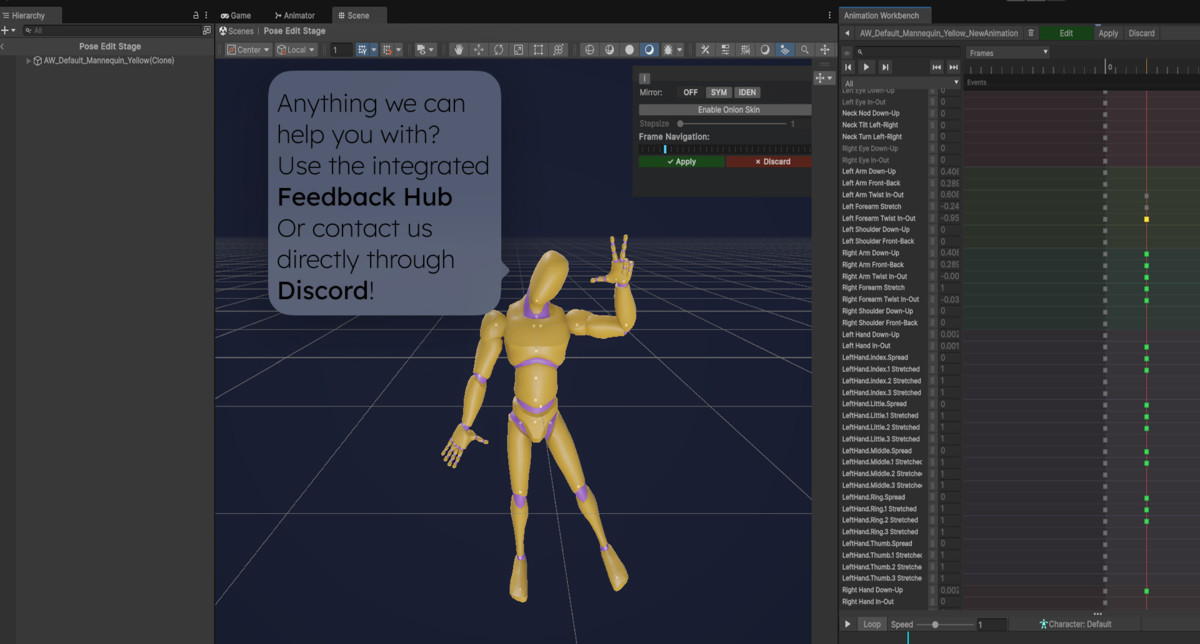Click the Character Default figure icon

point(1043,624)
